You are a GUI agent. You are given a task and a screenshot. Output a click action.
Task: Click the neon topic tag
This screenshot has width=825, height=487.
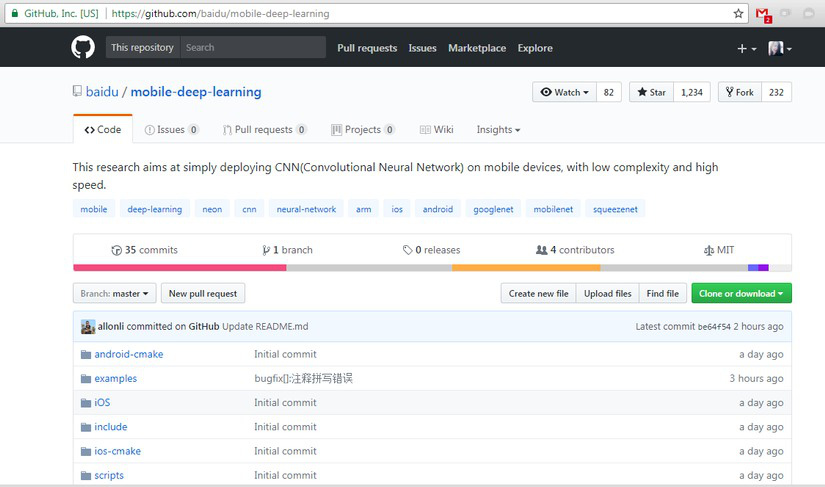click(212, 209)
